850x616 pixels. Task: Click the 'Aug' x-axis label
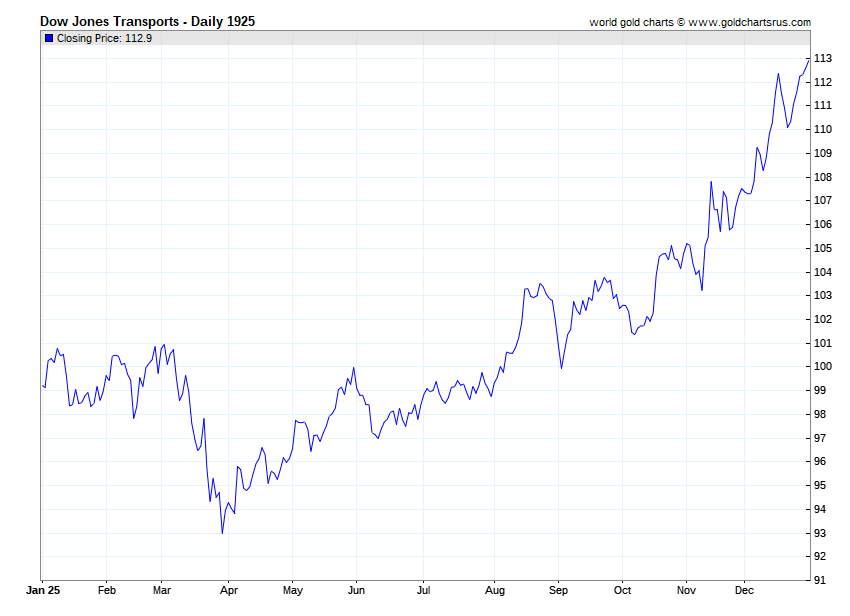[x=494, y=591]
